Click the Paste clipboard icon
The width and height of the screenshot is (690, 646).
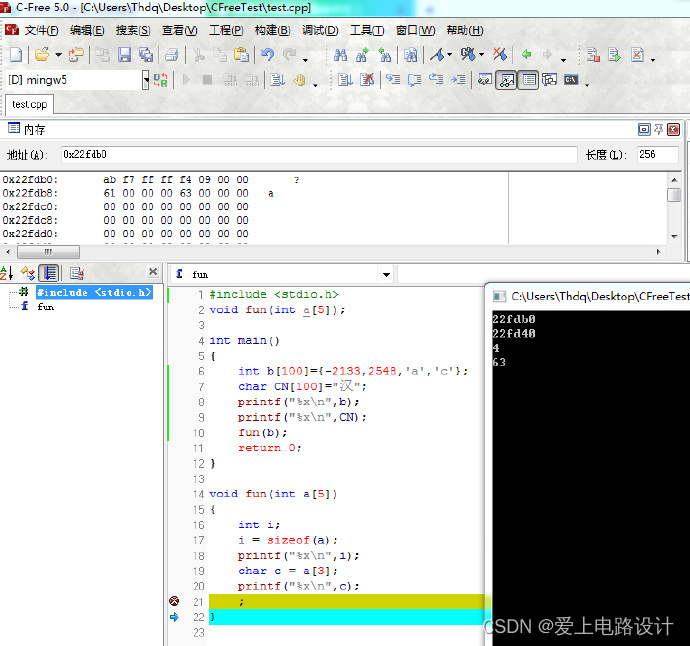[241, 55]
